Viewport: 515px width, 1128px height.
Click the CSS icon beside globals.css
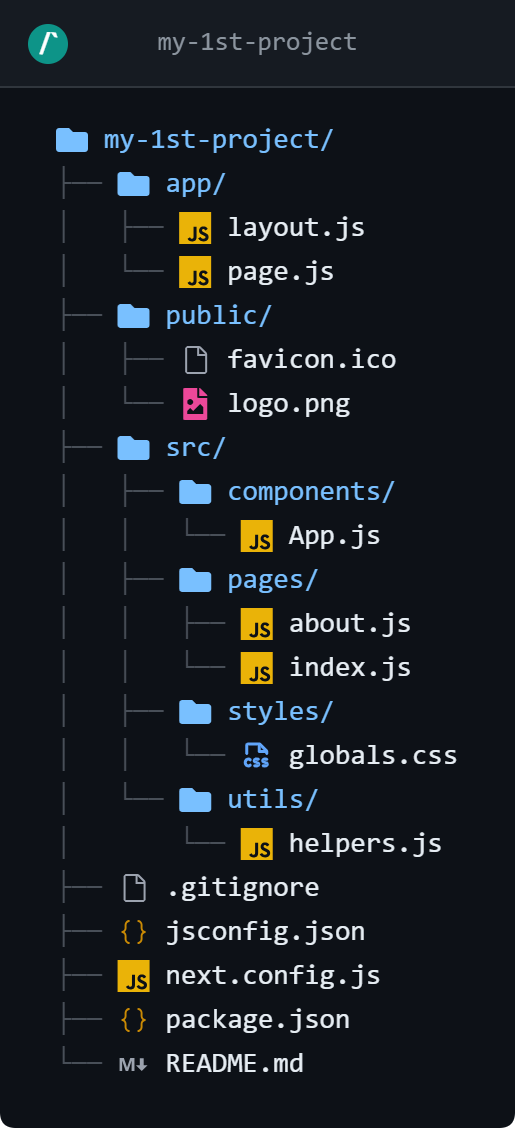[257, 755]
